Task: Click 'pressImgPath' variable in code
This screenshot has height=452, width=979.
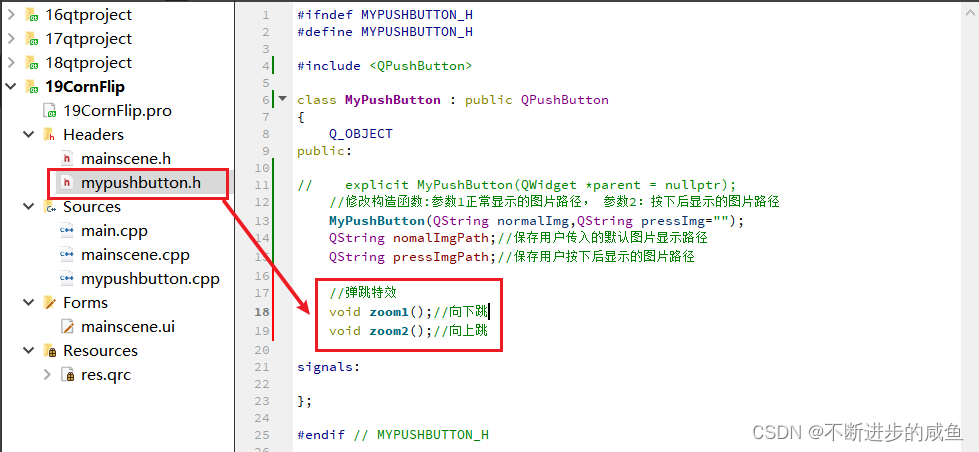Action: (441, 257)
